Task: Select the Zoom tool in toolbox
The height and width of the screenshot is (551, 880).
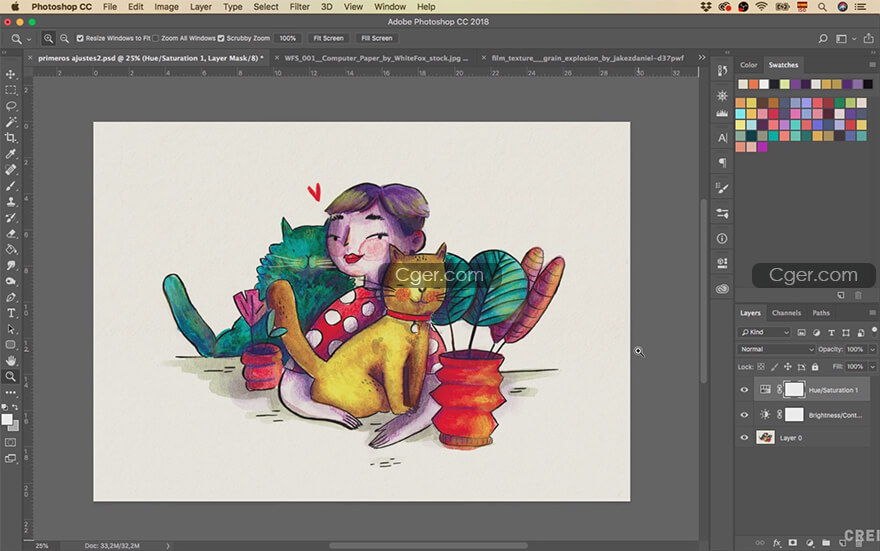Action: [11, 376]
